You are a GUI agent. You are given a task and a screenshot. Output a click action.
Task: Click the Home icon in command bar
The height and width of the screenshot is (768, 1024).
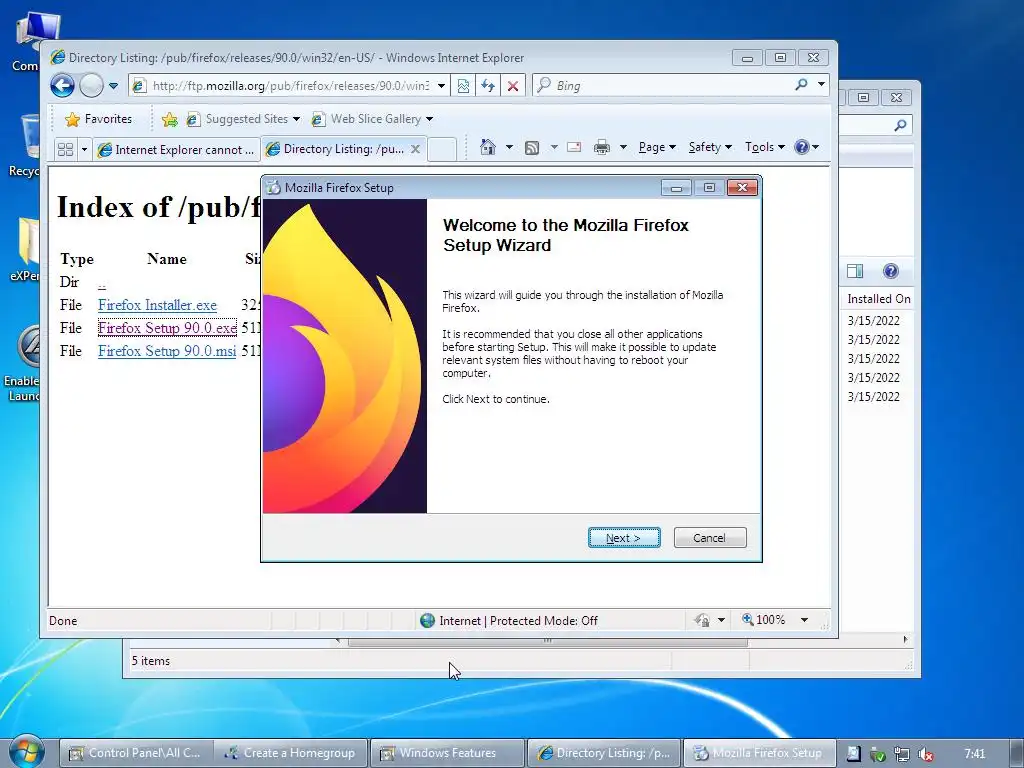(487, 147)
